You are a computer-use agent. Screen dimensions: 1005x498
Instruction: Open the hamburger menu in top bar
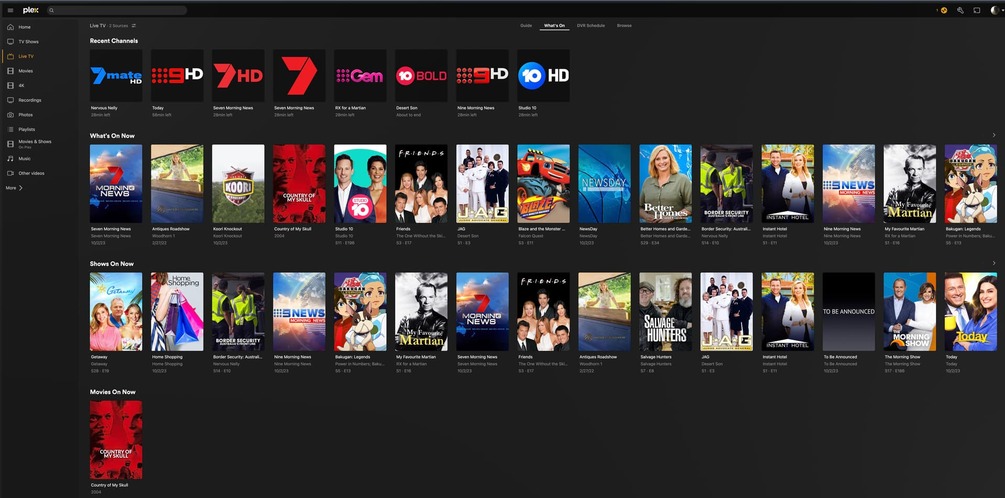10,10
